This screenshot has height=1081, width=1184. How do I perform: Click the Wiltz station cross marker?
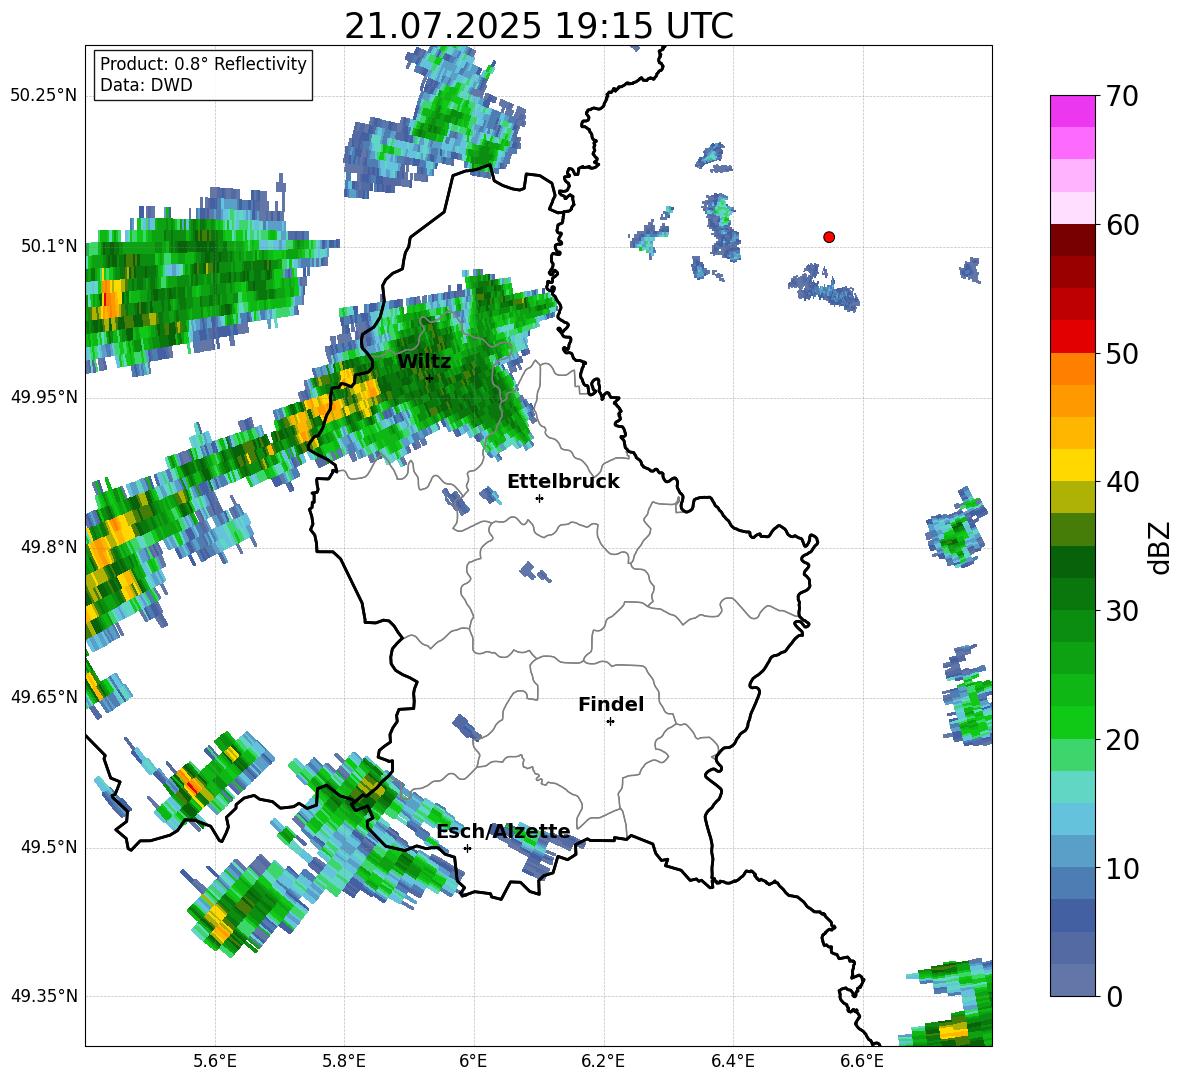[430, 378]
